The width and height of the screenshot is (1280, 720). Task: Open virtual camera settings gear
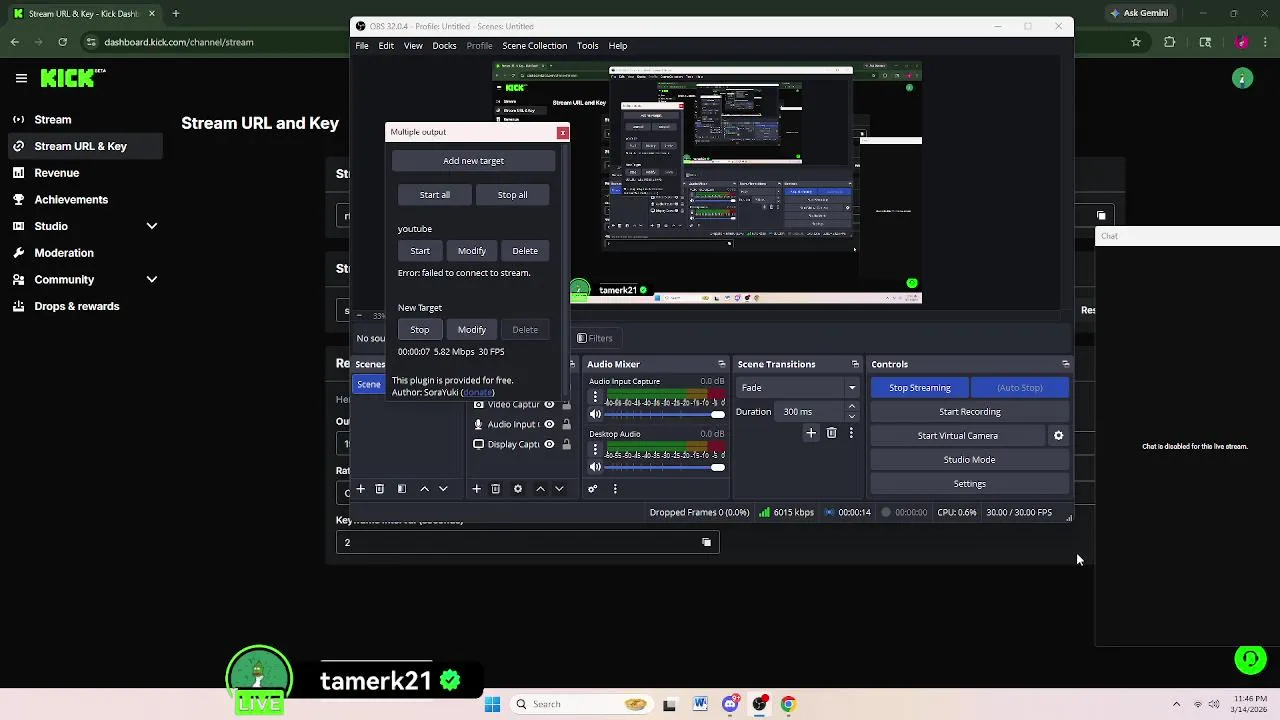click(1058, 436)
